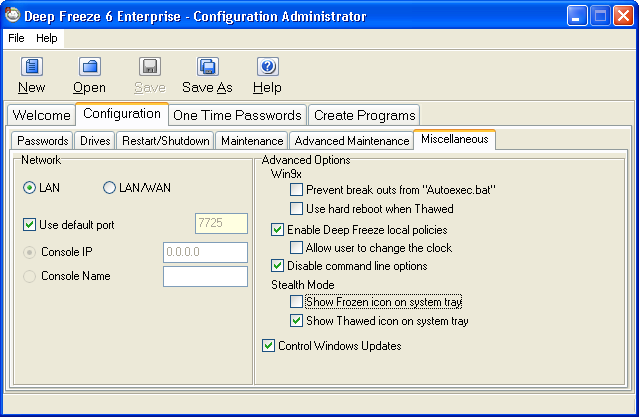Click the New configuration toolbar icon
This screenshot has height=417, width=639.
(31, 67)
